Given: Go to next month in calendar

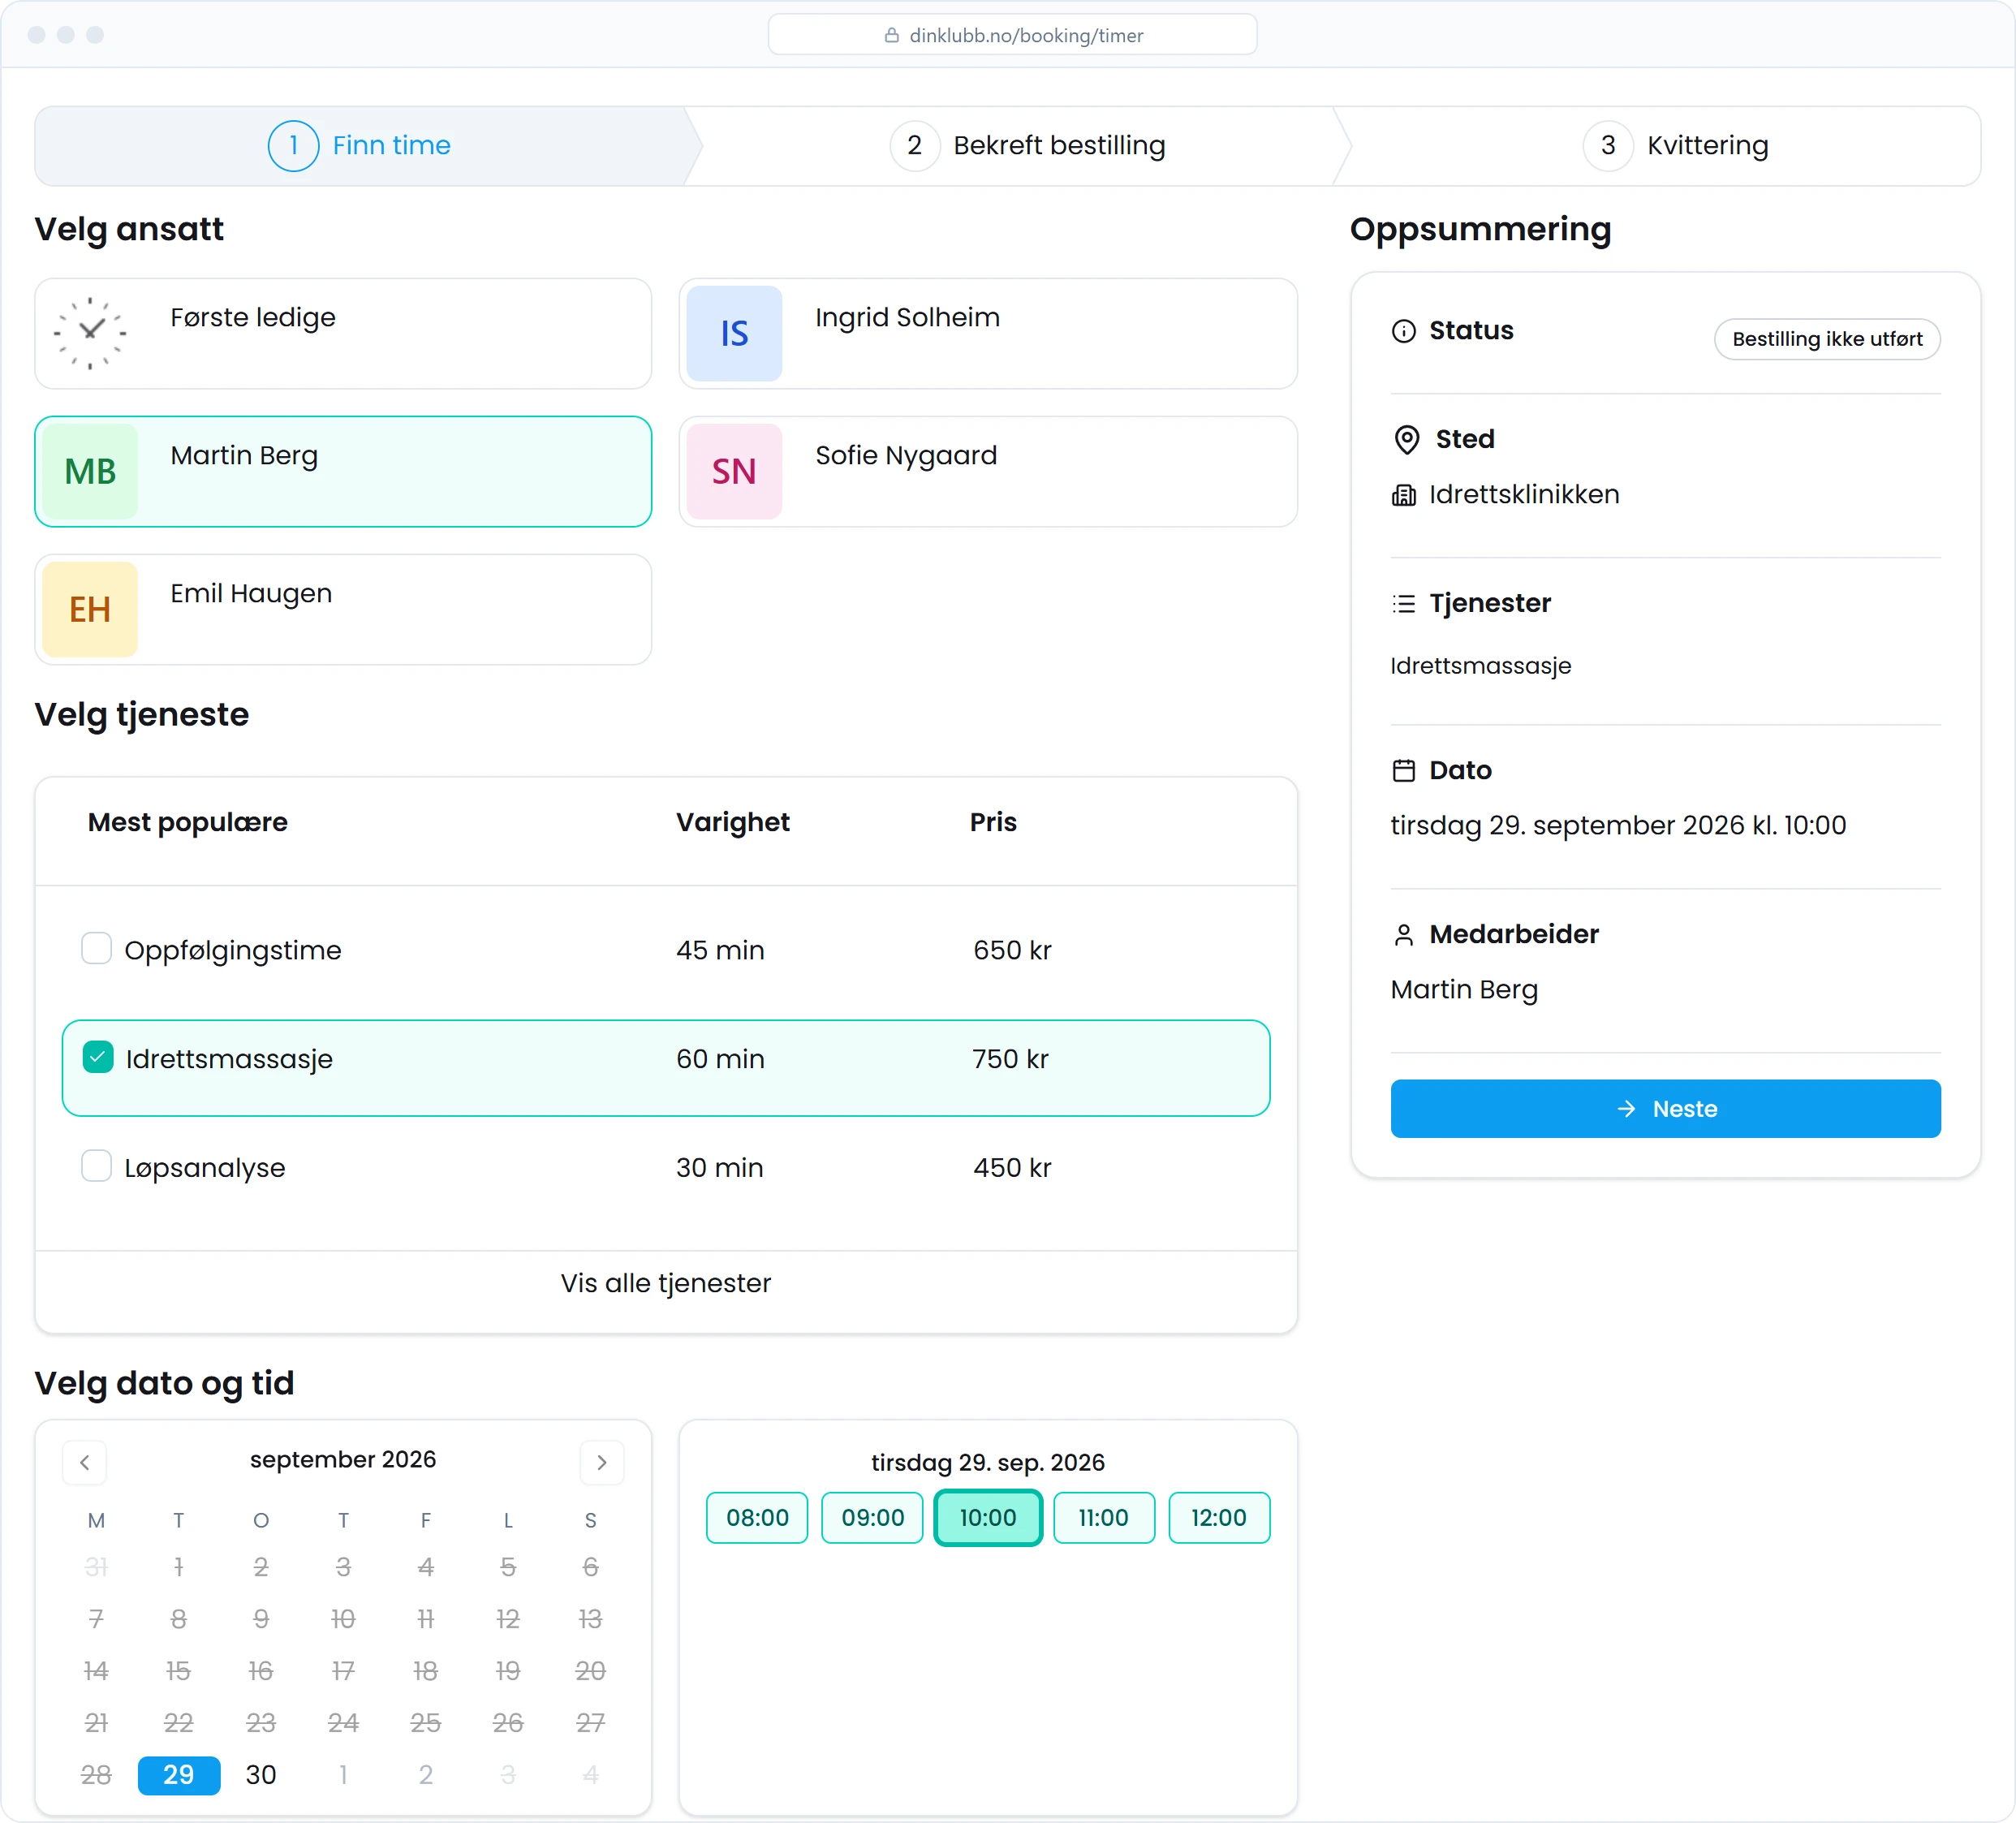Looking at the screenshot, I should 602,1462.
